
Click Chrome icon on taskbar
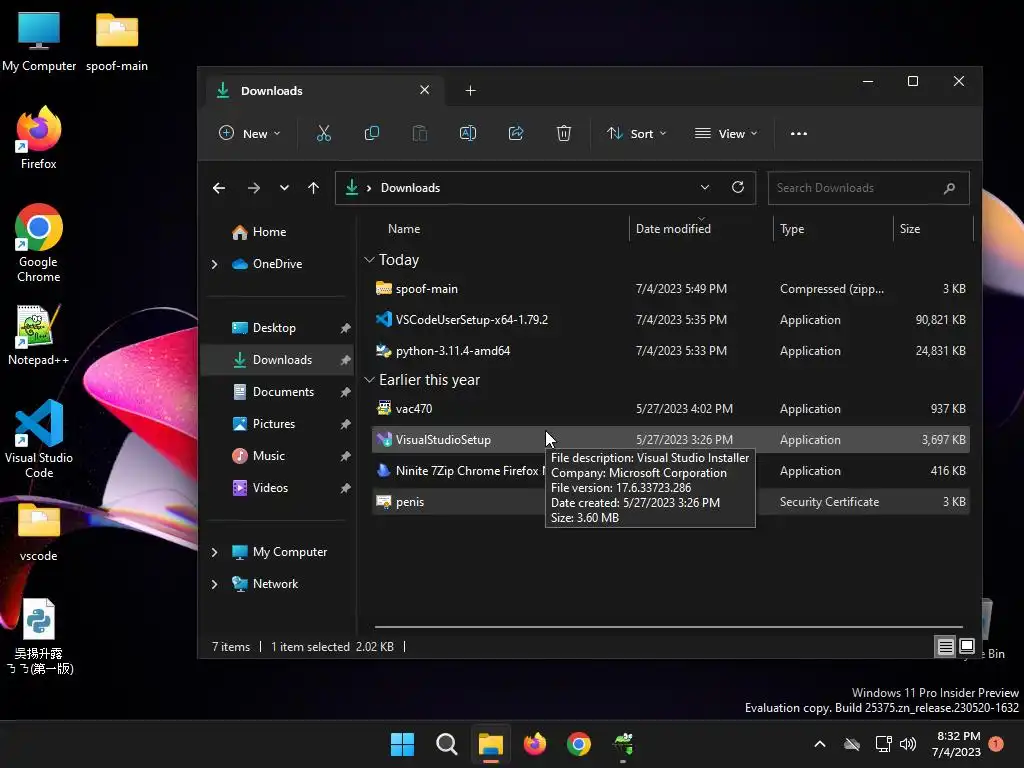pyautogui.click(x=579, y=744)
